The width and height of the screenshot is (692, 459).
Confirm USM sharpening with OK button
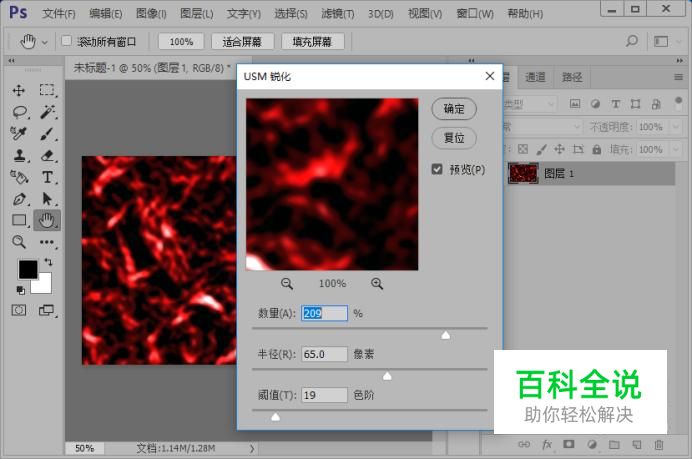tap(454, 109)
